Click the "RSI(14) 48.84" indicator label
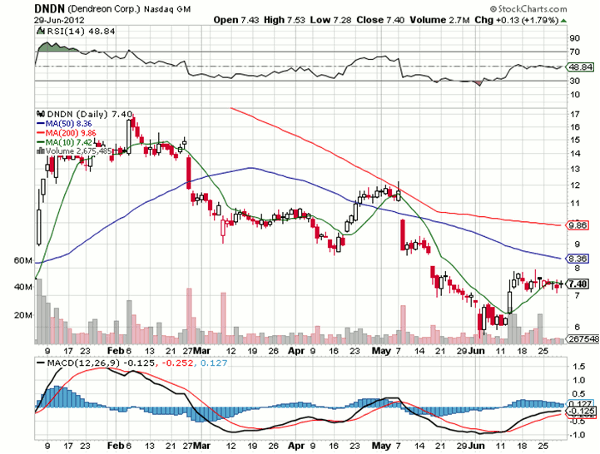The height and width of the screenshot is (454, 600). 80,31
